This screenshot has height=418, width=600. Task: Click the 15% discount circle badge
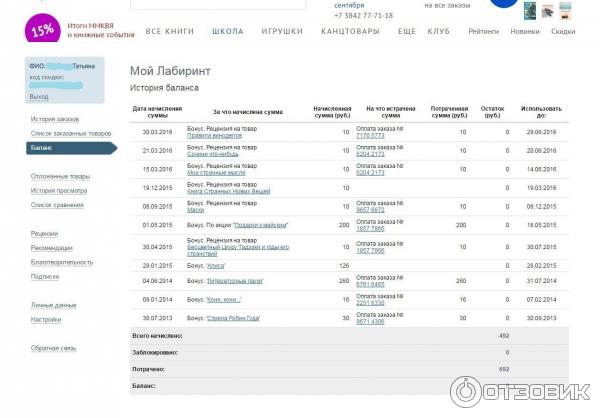(41, 28)
